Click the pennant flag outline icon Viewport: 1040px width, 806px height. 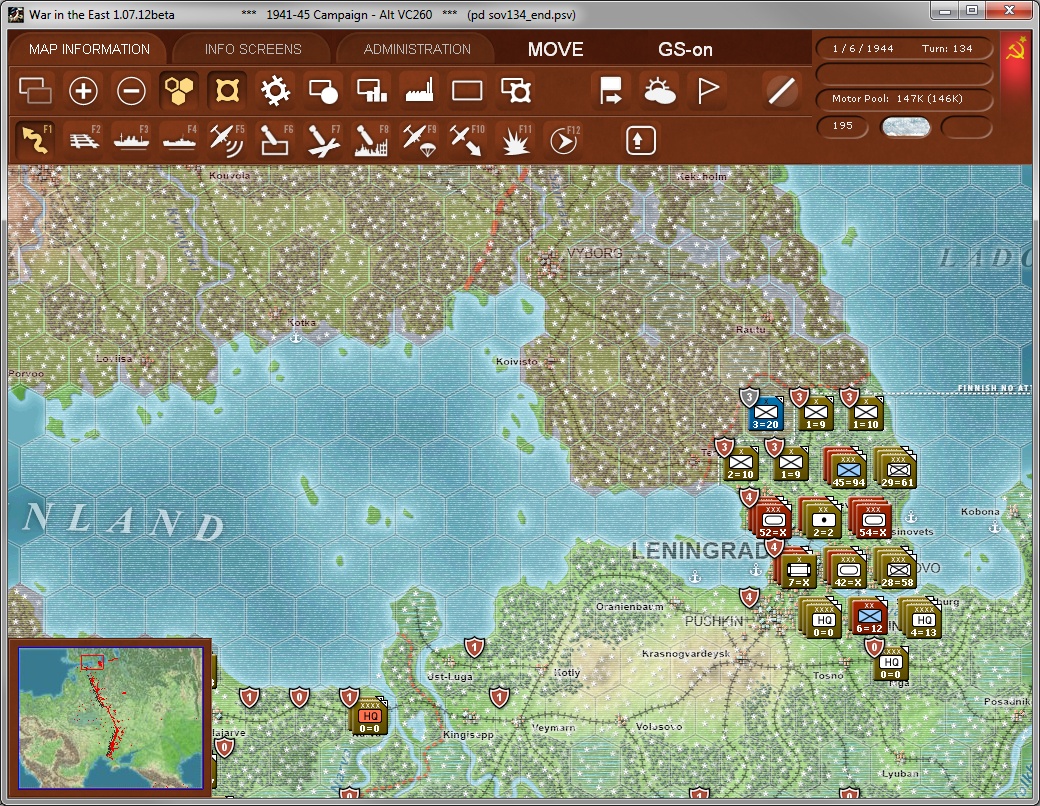[708, 91]
